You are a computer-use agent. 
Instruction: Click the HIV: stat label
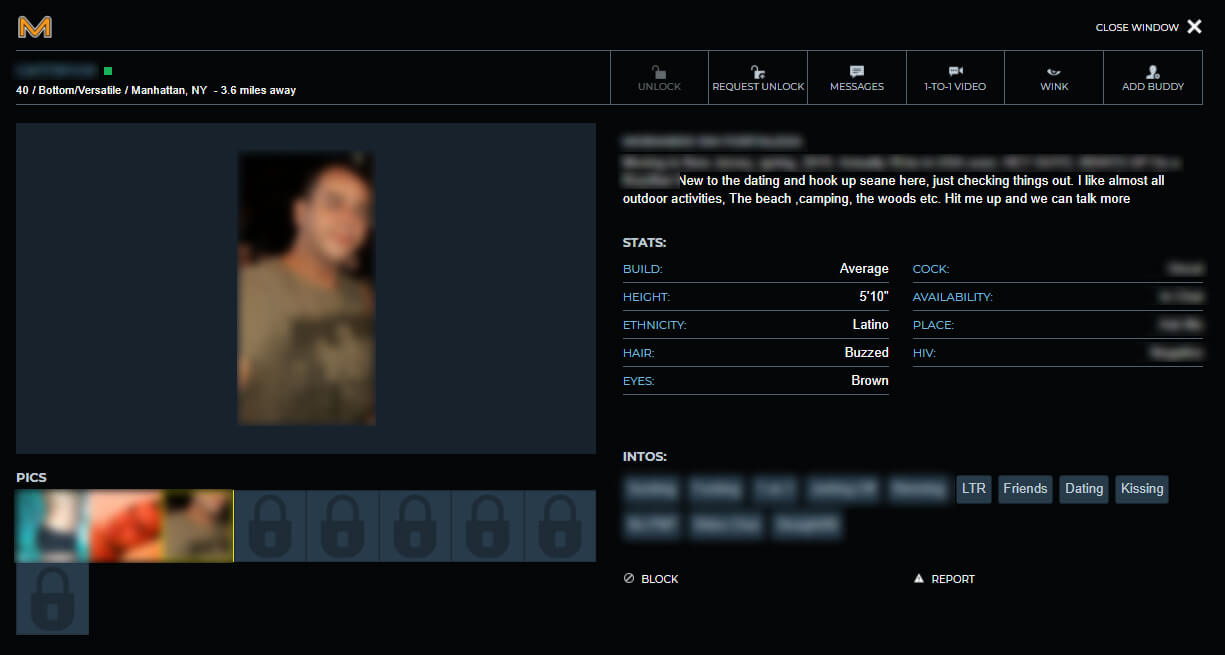click(x=924, y=353)
